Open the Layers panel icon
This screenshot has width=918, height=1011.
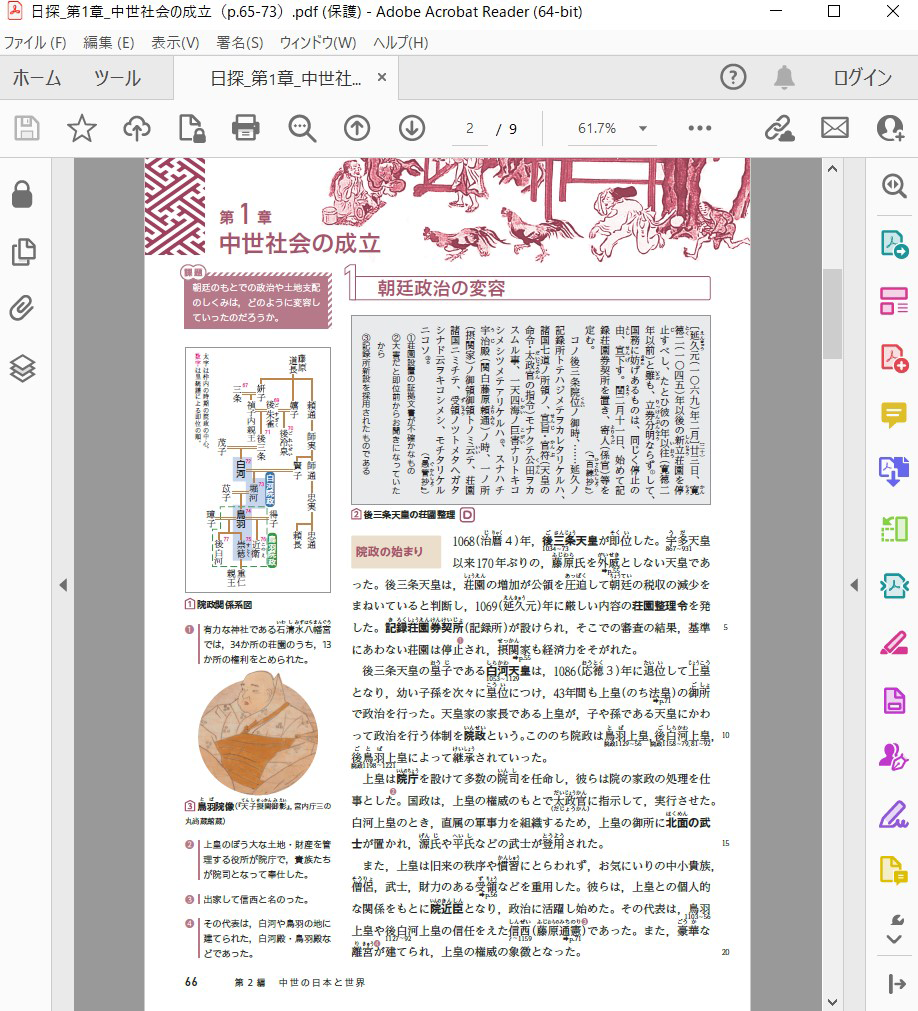coord(22,368)
